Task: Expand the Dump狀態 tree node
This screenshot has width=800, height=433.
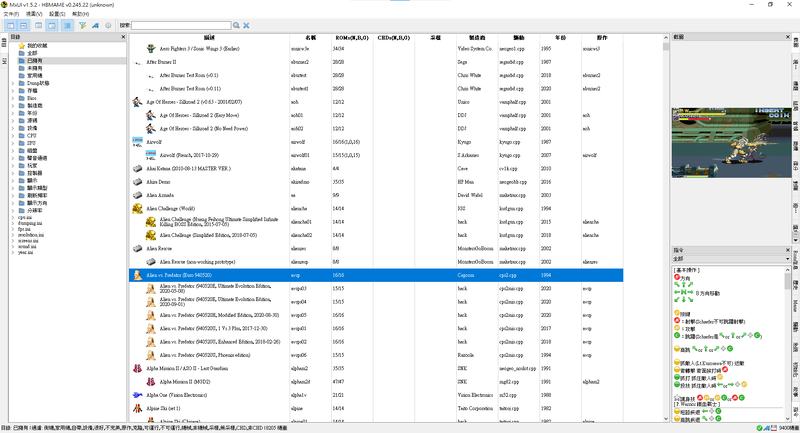Action: pos(13,83)
